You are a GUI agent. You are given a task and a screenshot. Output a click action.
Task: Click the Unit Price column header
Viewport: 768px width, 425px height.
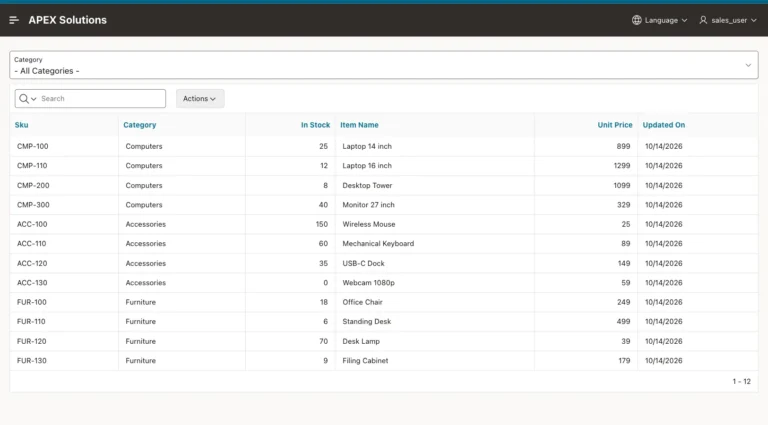tap(615, 125)
